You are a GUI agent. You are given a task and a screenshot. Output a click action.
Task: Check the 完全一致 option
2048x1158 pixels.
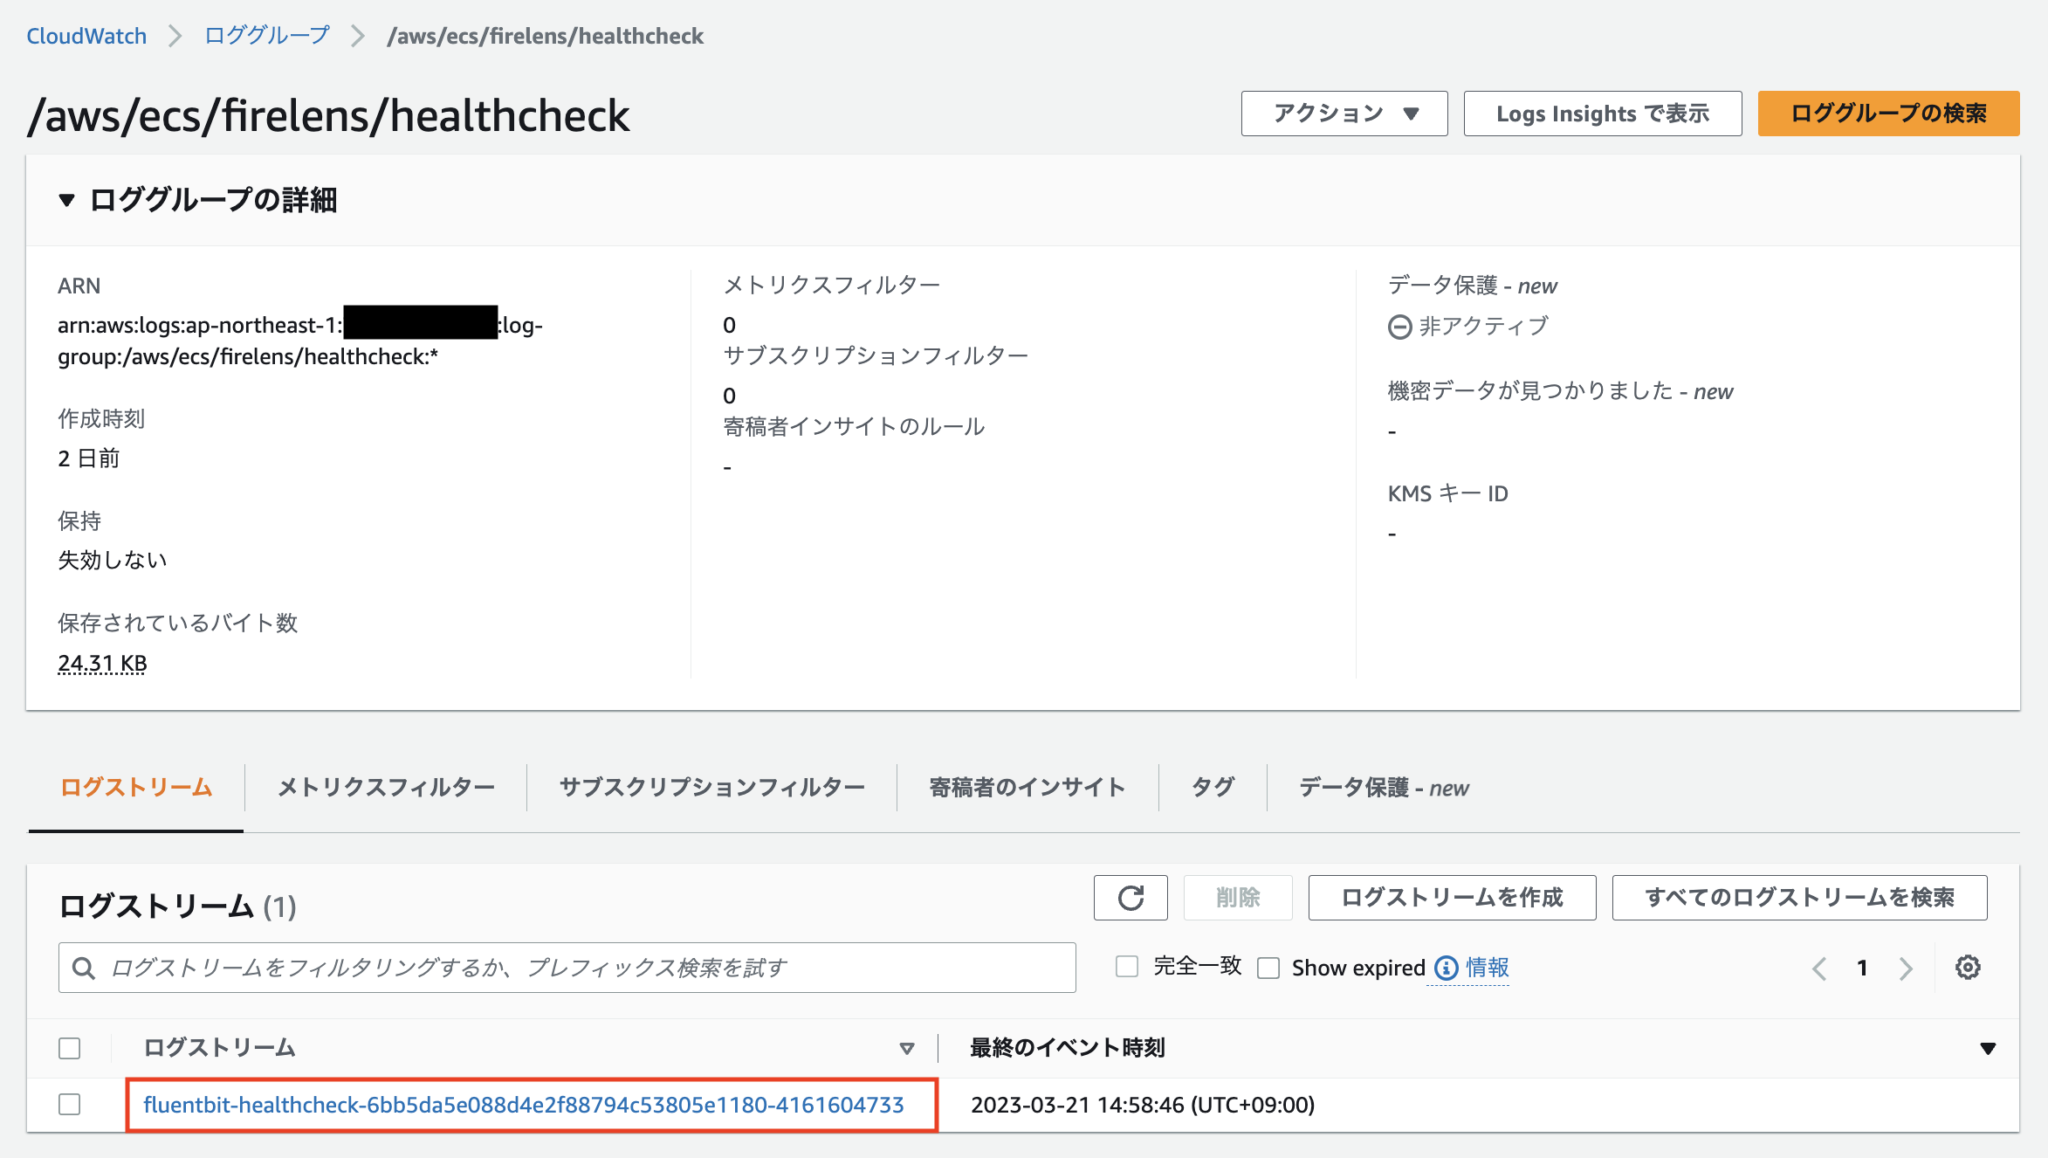pyautogui.click(x=1126, y=966)
